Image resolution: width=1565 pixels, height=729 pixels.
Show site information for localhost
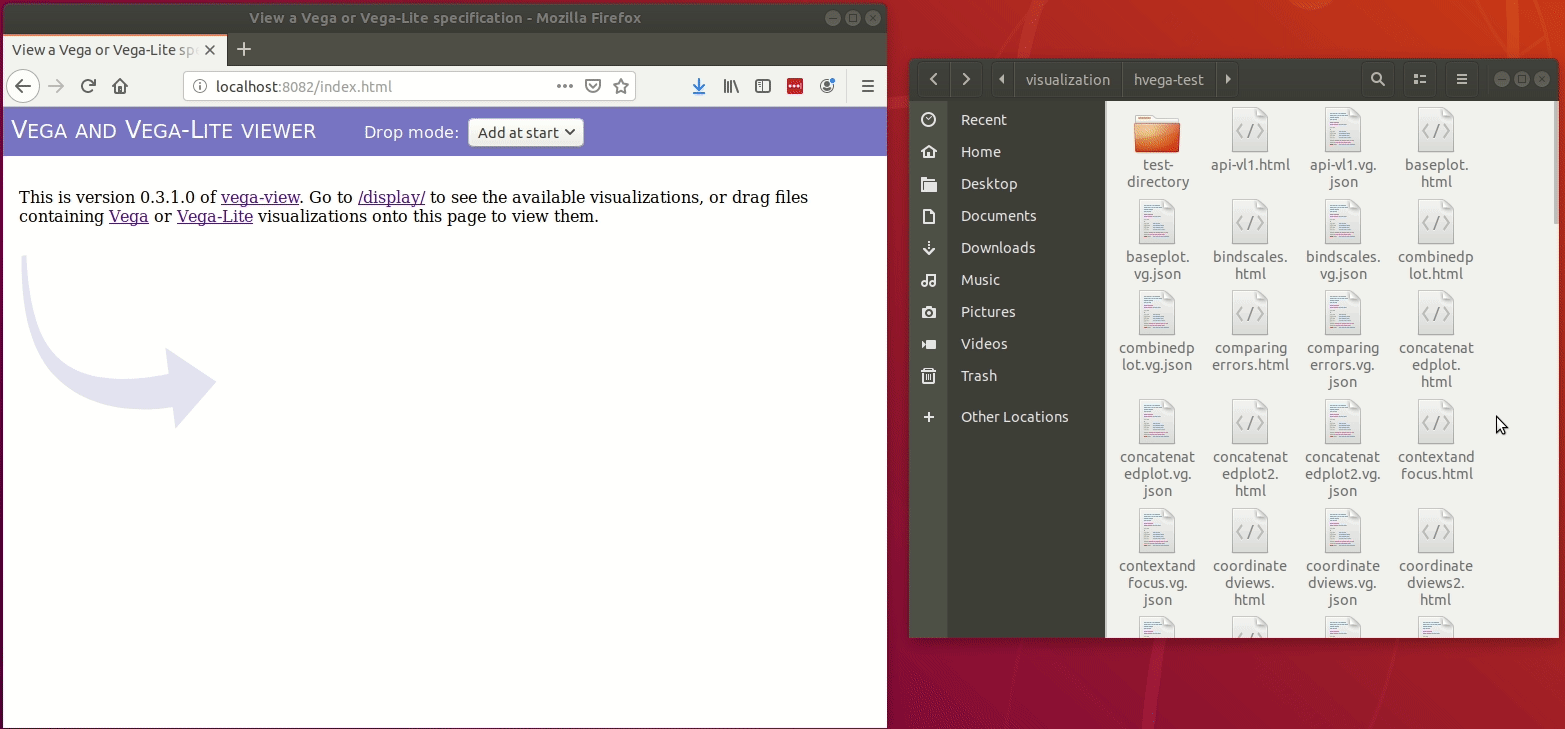tap(198, 87)
